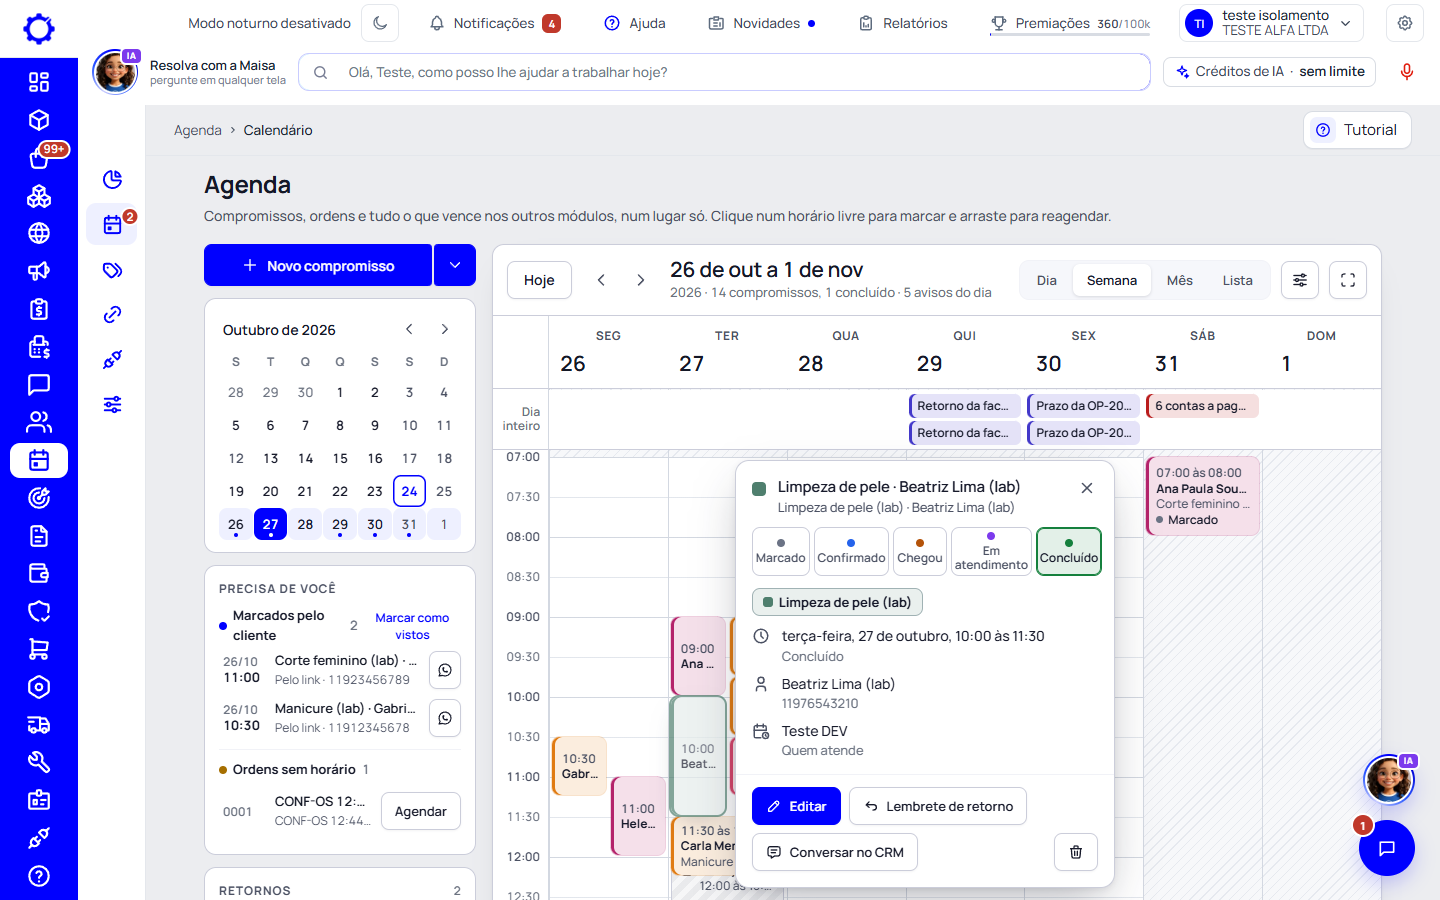Switch calendar to Lista view
1440x900 pixels.
(x=1237, y=280)
